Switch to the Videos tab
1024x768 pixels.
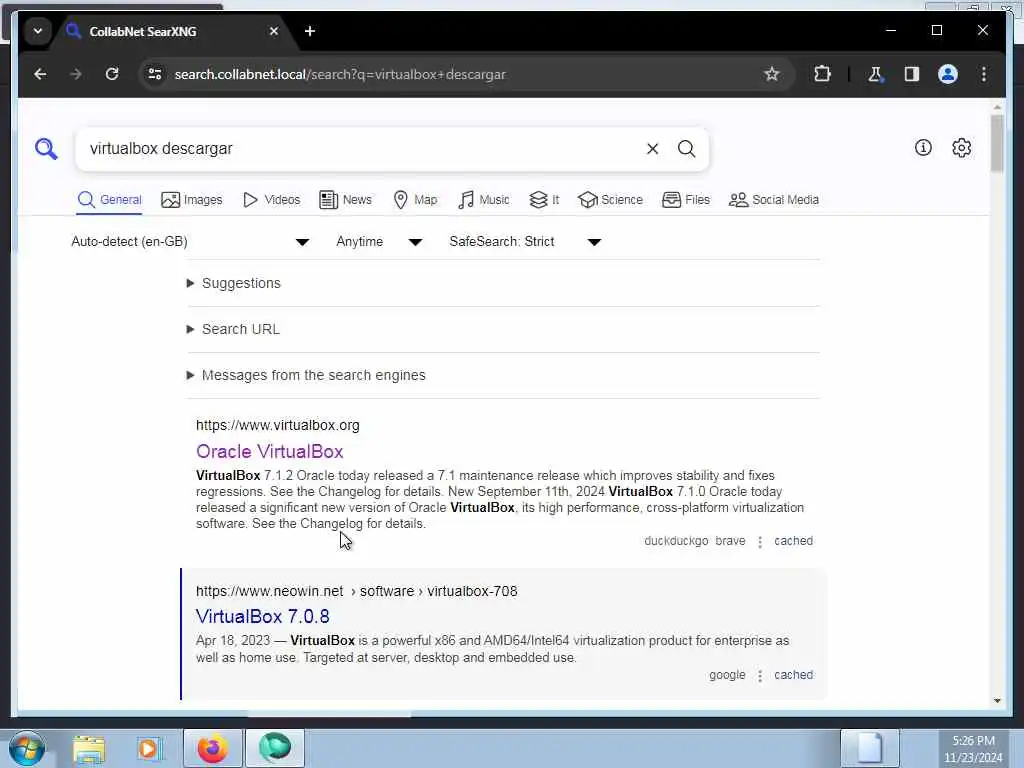click(271, 200)
